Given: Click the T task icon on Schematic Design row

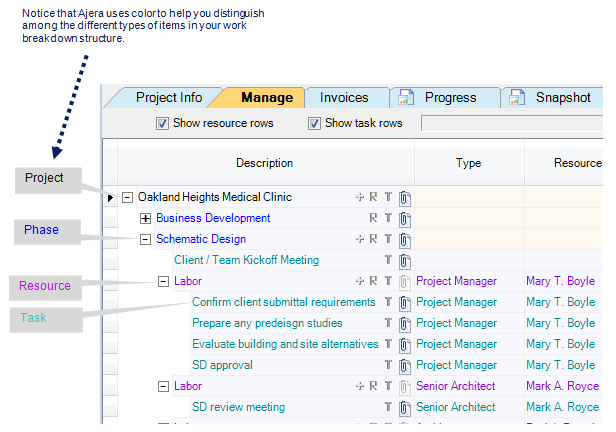Looking at the screenshot, I should click(389, 239).
